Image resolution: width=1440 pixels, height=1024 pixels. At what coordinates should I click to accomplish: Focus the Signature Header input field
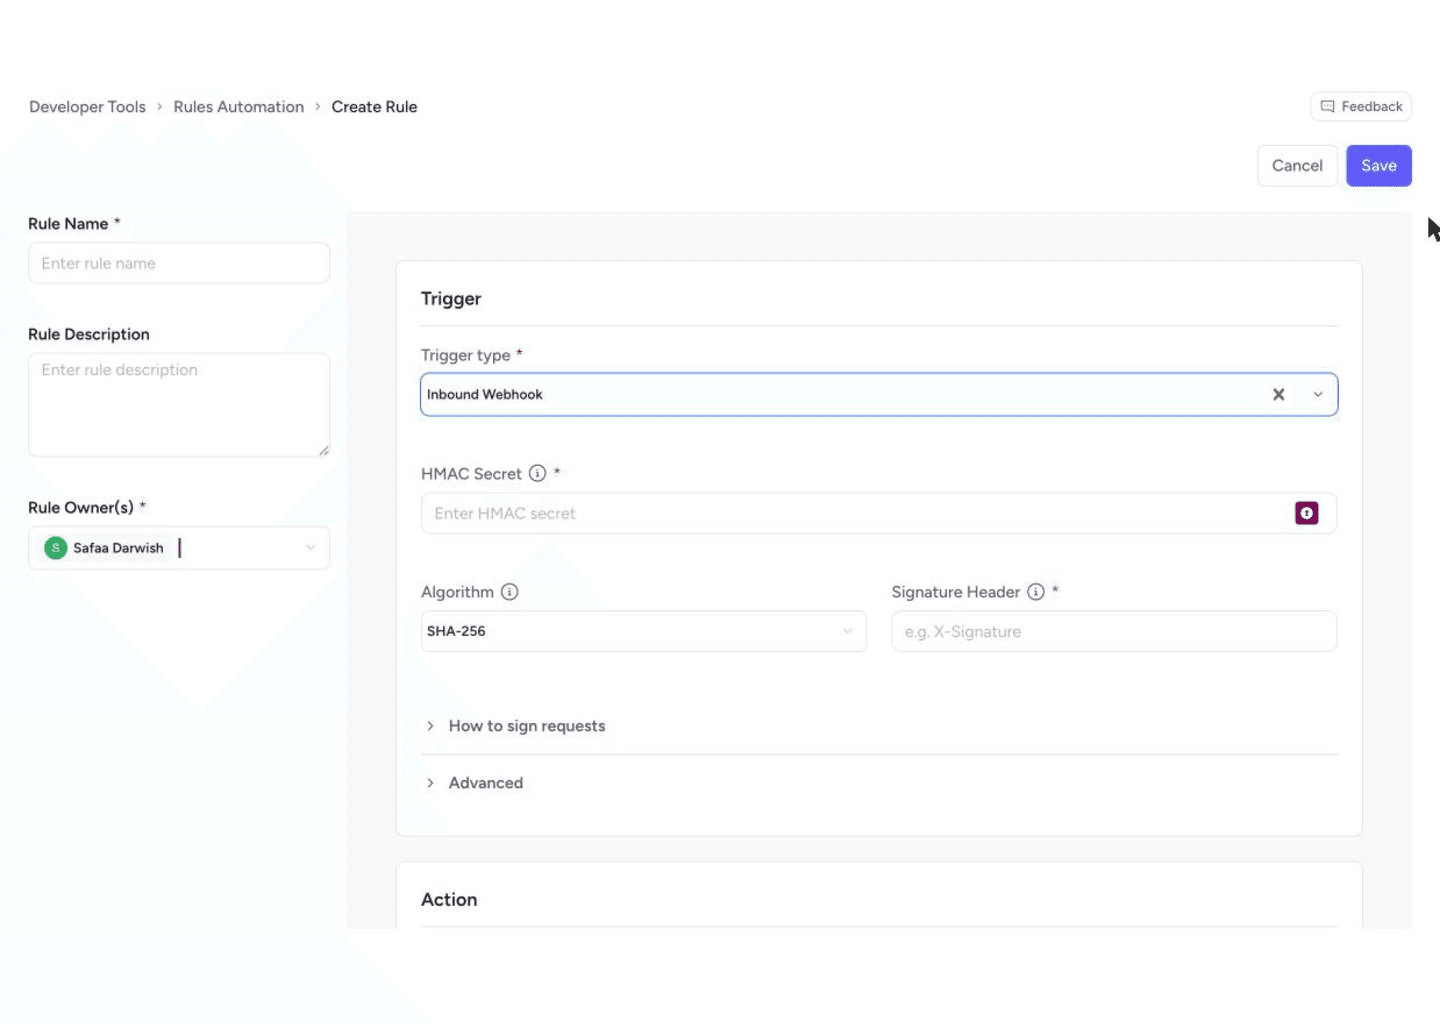(1114, 631)
